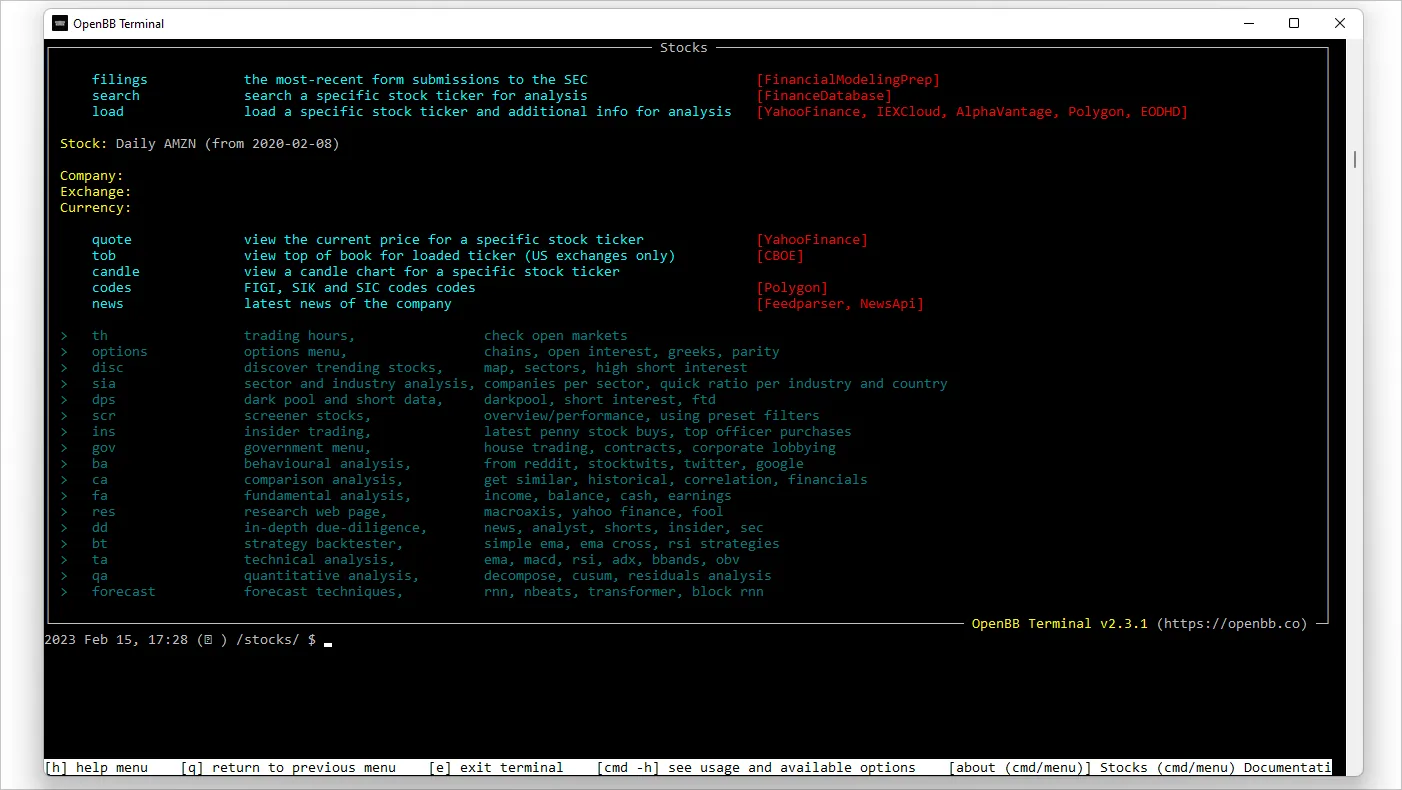Click the 'th' trading hours menu entry
1402x790 pixels.
coord(100,336)
